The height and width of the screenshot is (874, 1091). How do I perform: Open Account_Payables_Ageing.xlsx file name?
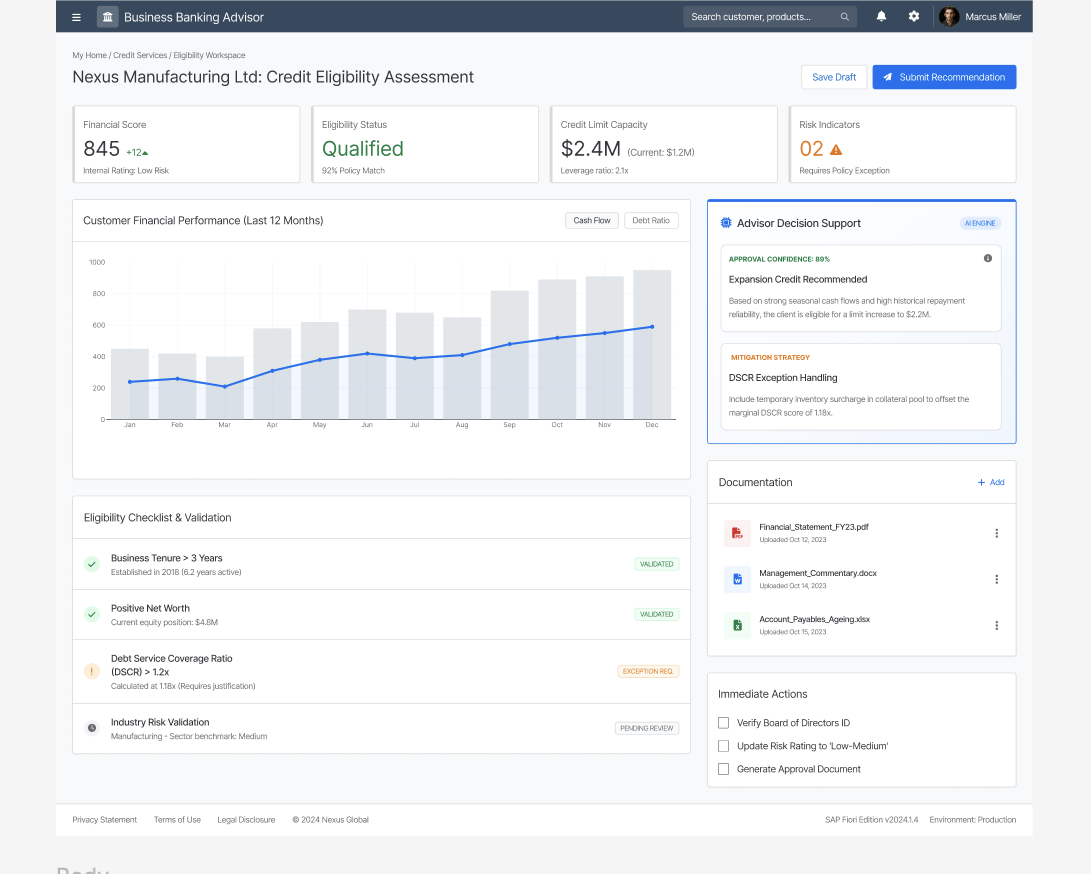[814, 619]
